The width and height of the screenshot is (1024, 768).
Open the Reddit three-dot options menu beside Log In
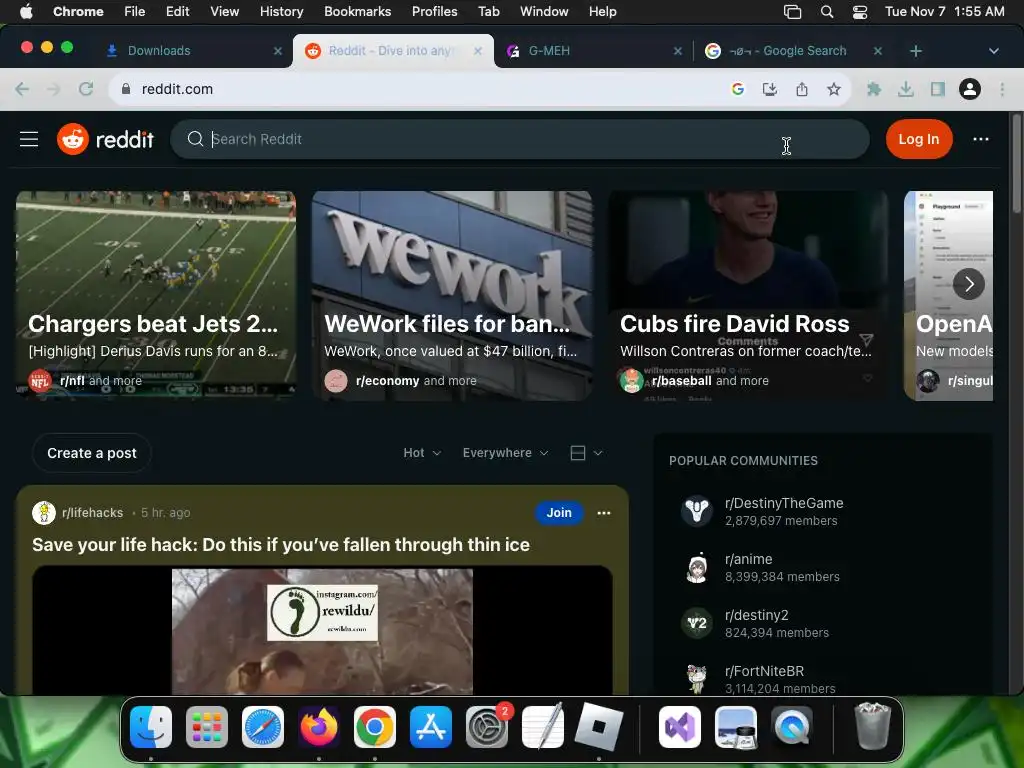(980, 139)
